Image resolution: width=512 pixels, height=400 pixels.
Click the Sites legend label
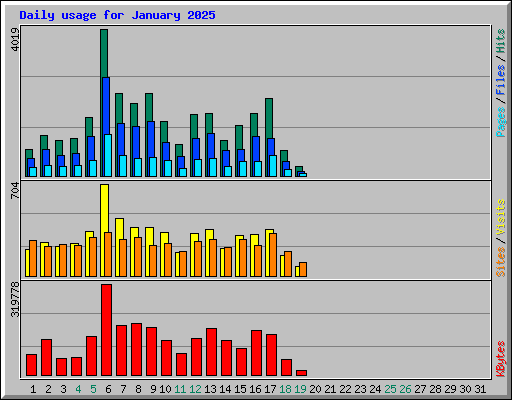(x=501, y=262)
